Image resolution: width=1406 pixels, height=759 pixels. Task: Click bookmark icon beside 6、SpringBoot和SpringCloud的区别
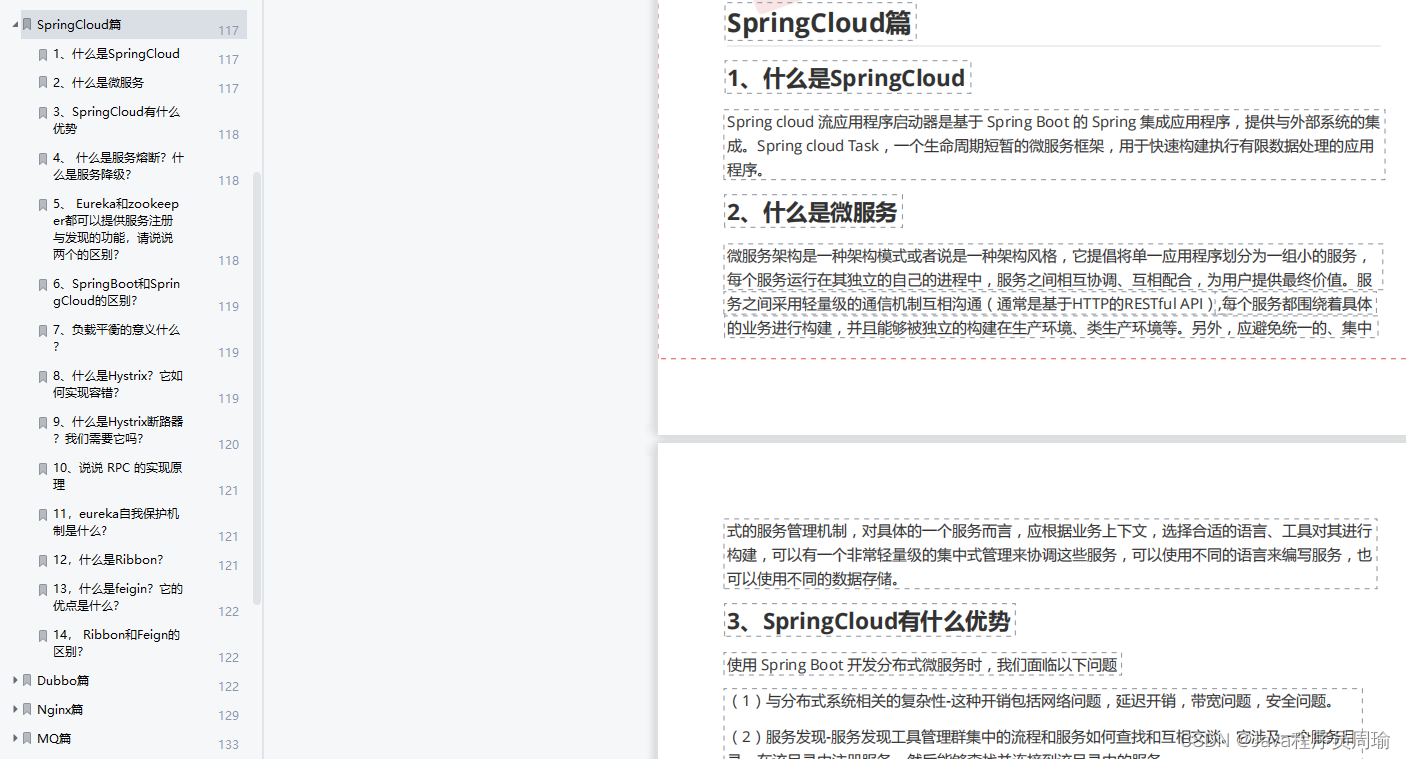[x=43, y=284]
